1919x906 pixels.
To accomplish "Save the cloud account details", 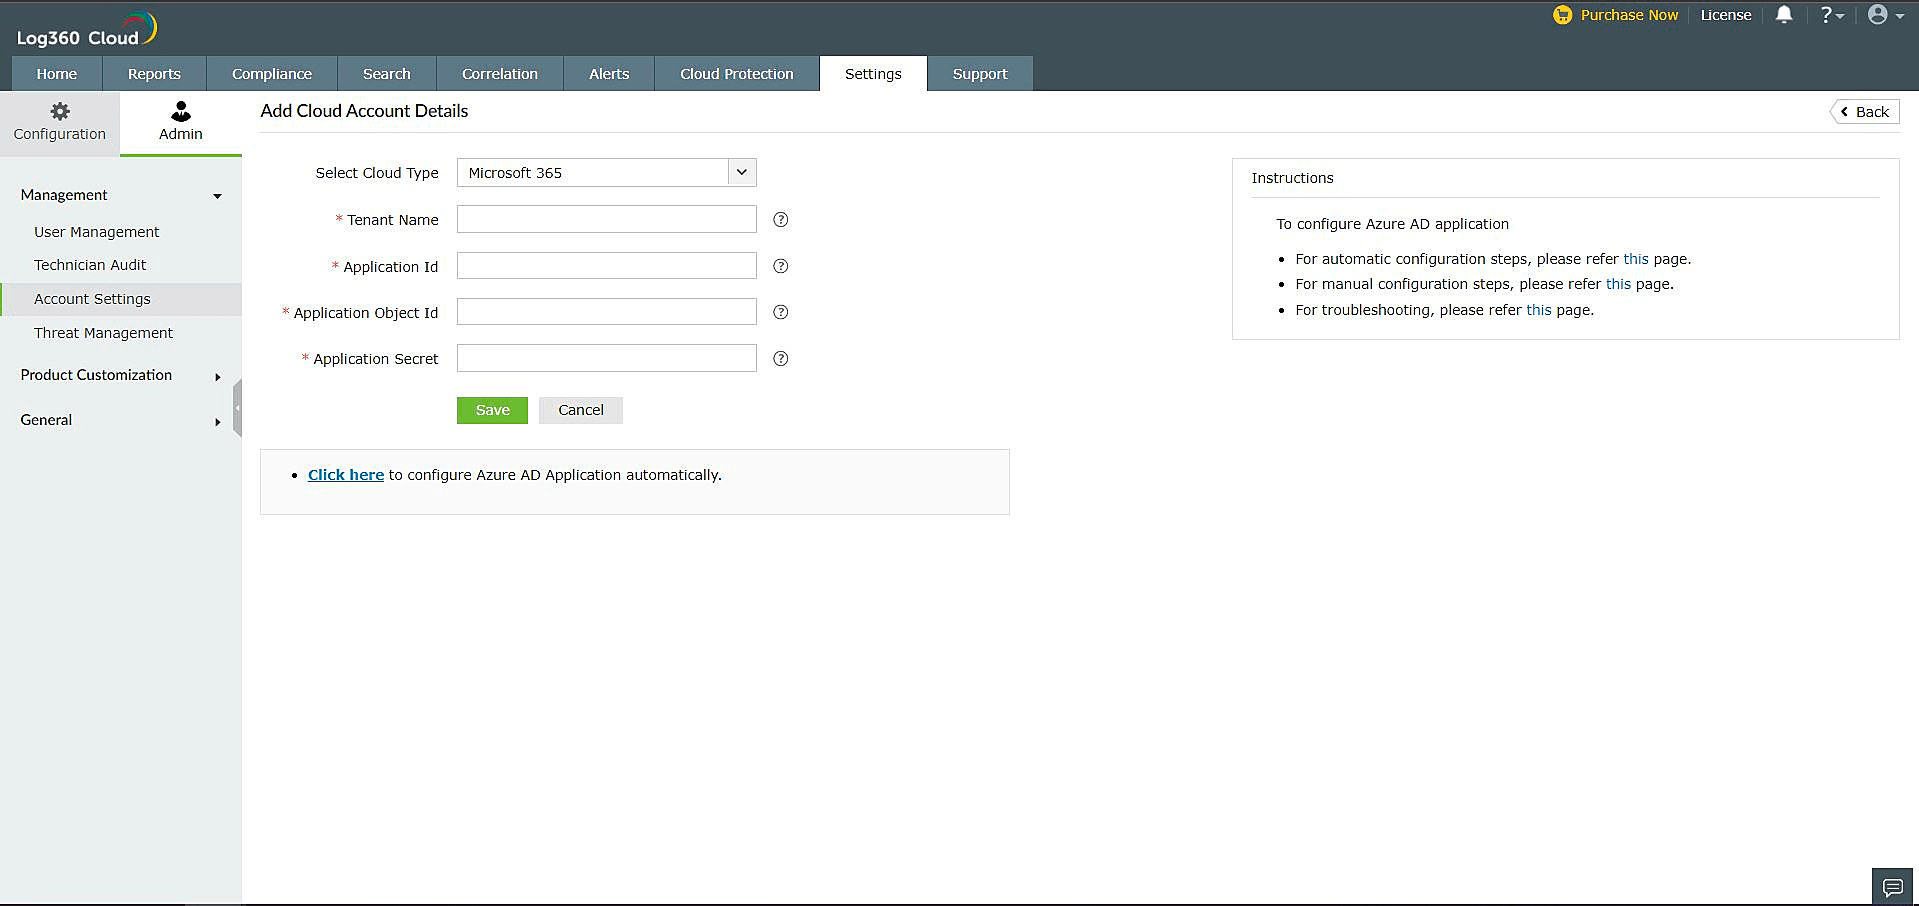I will point(492,410).
